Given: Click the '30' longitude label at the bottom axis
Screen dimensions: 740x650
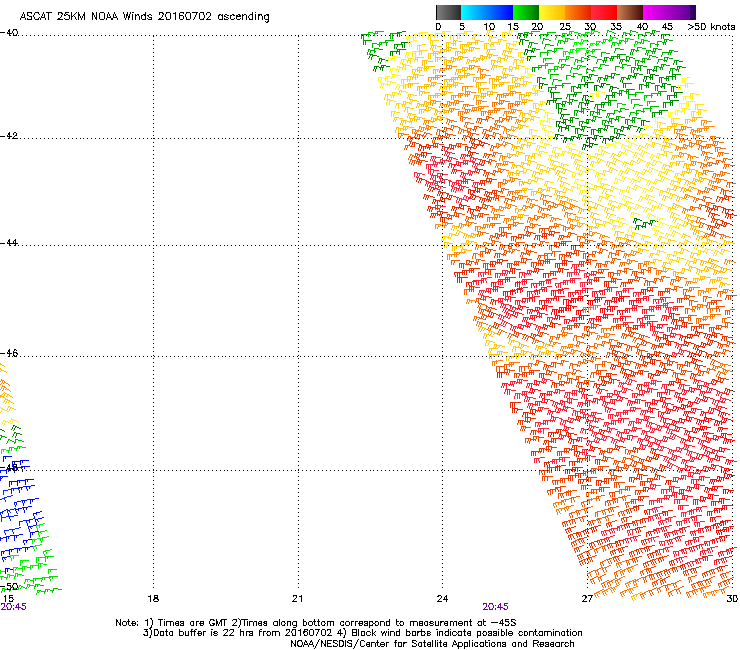Looking at the screenshot, I should point(732,599).
